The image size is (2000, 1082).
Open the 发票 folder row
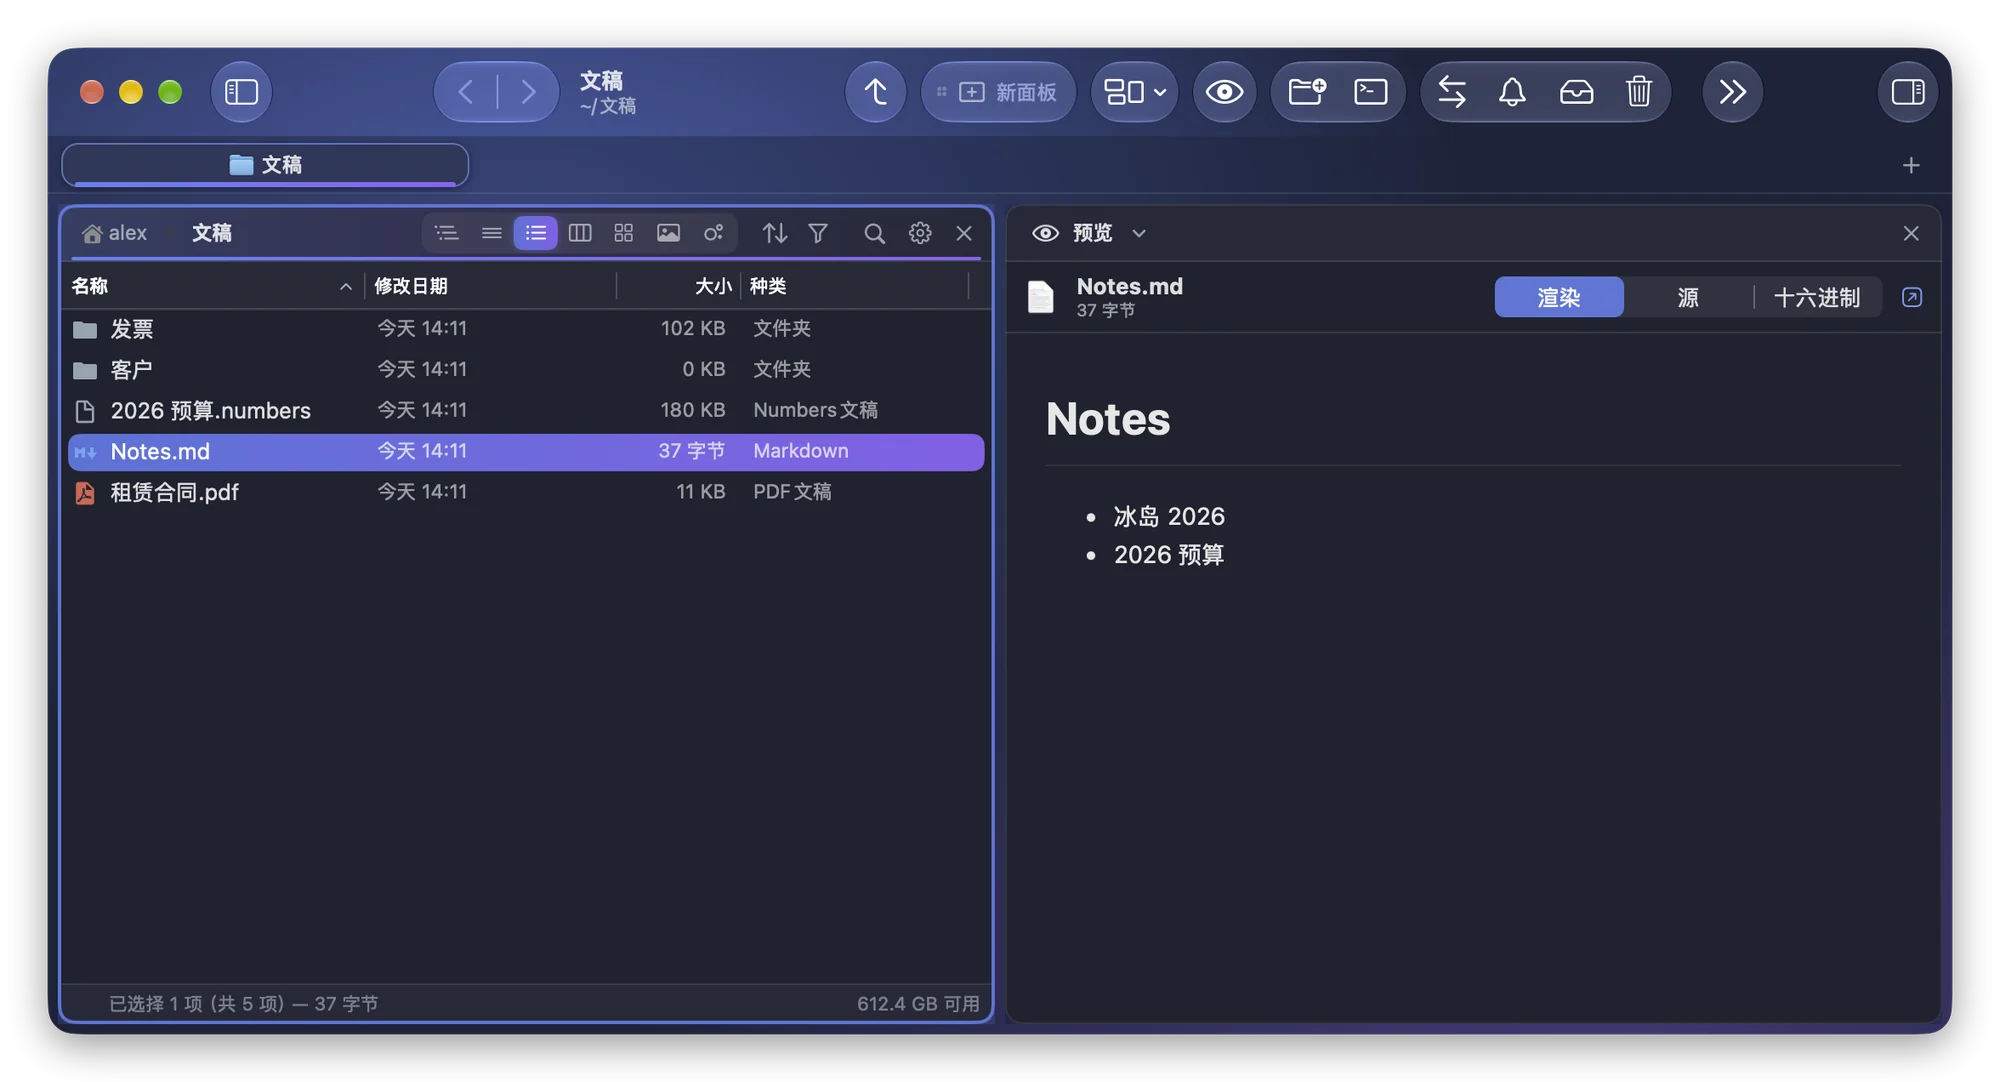[526, 329]
